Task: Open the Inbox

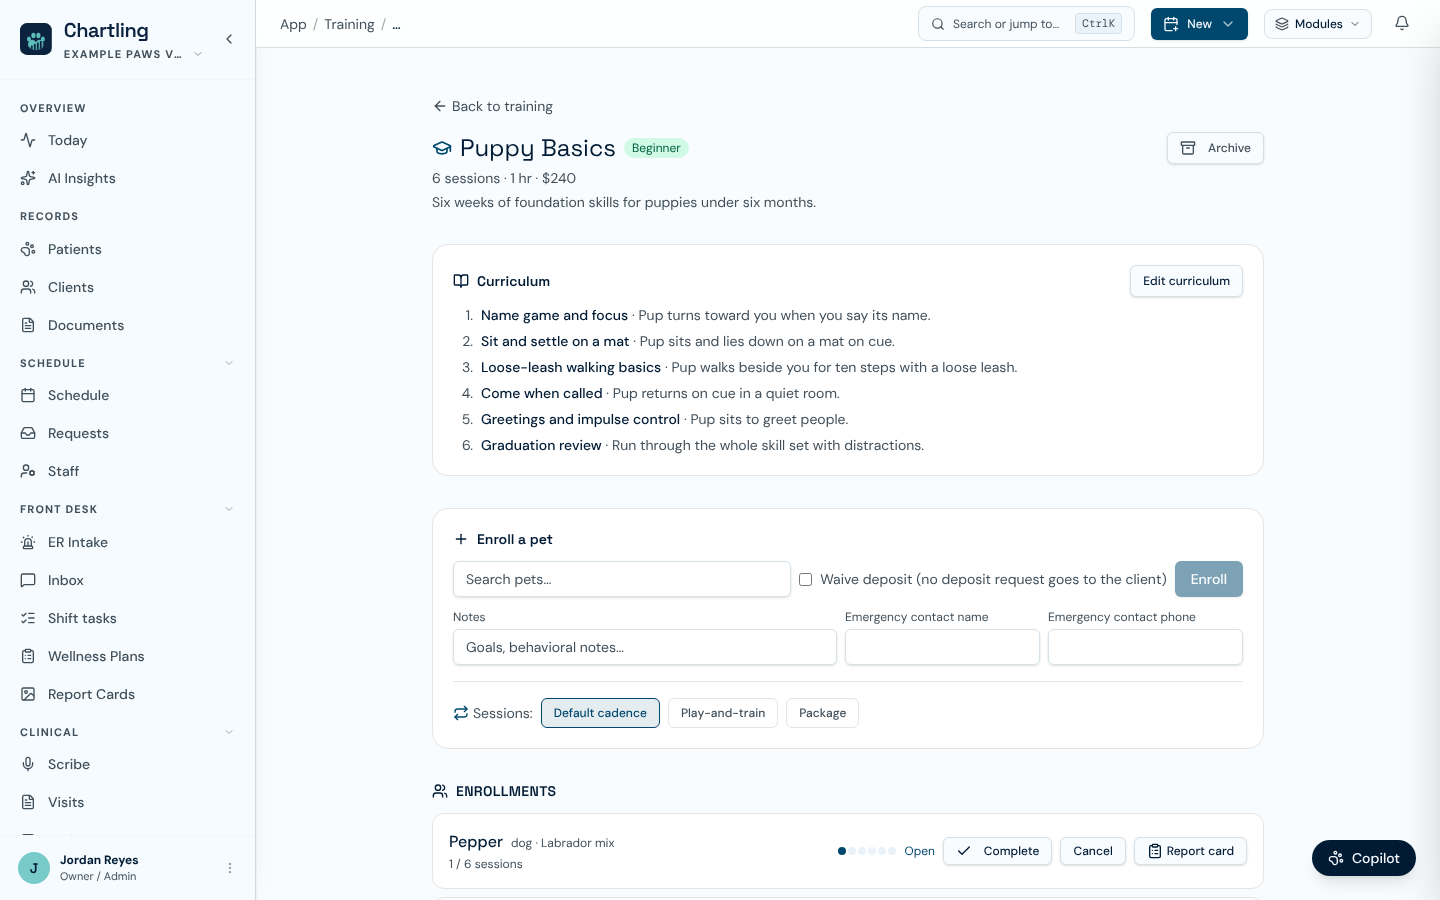Action: 128,580
